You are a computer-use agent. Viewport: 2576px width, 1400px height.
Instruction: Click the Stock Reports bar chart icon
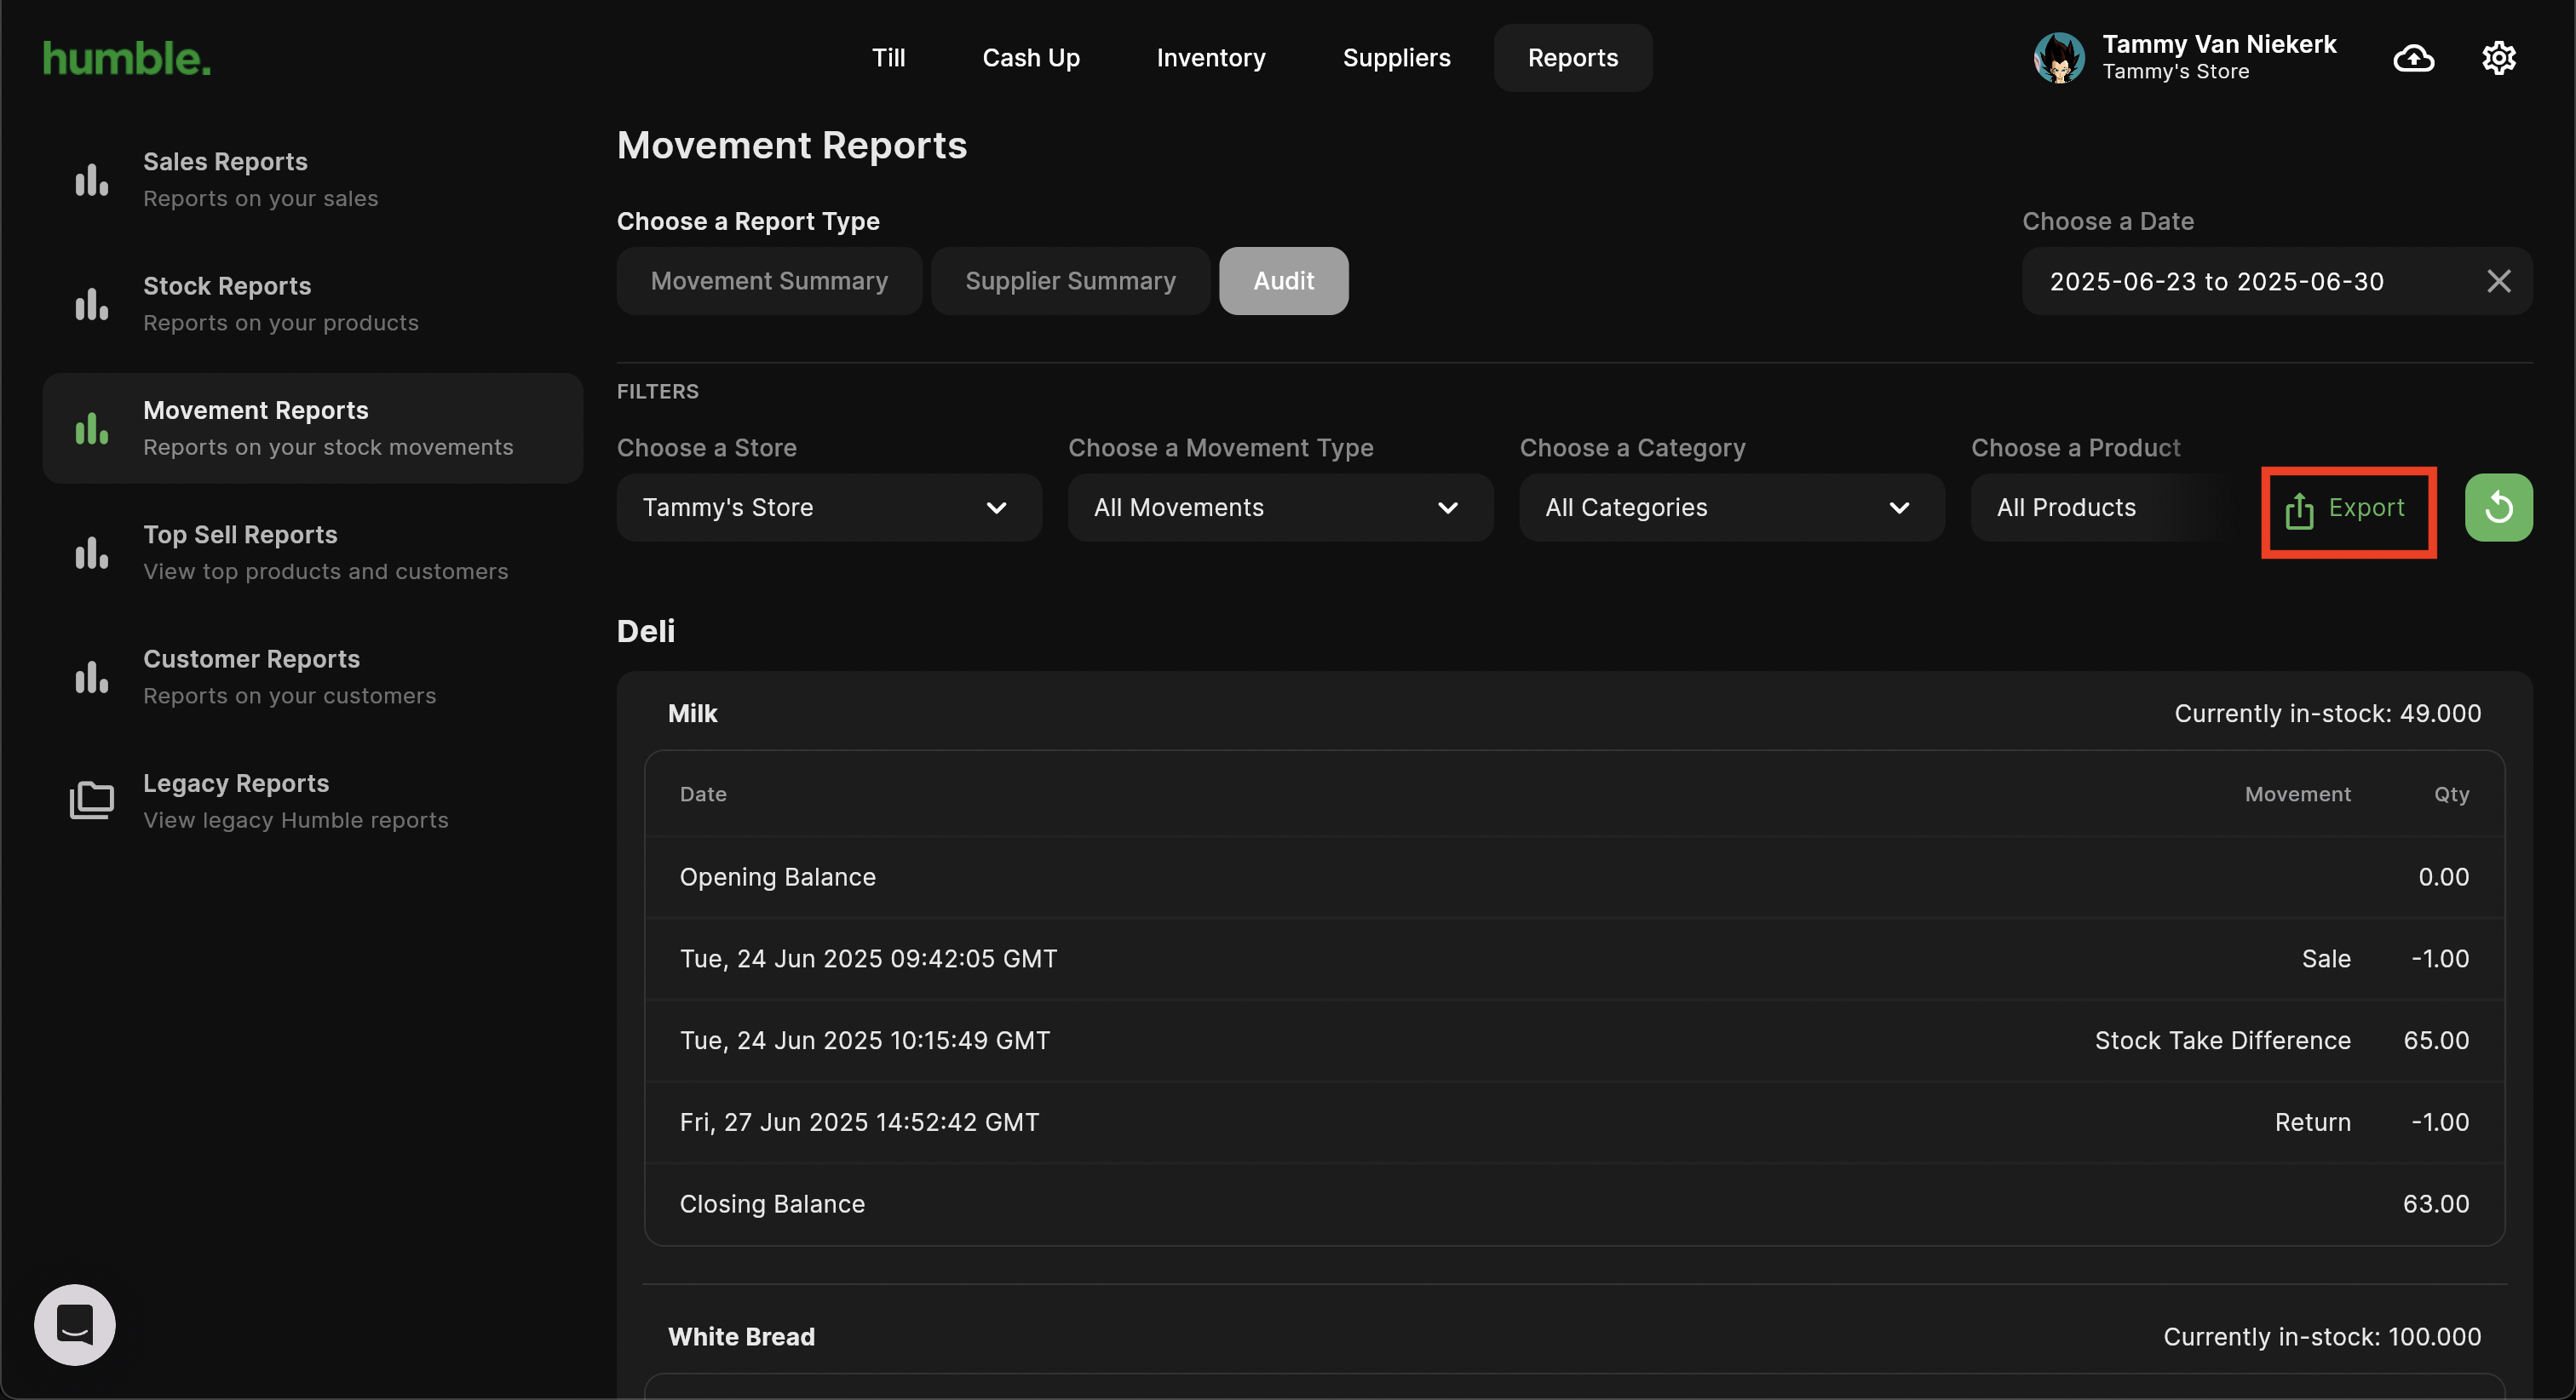[x=92, y=304]
